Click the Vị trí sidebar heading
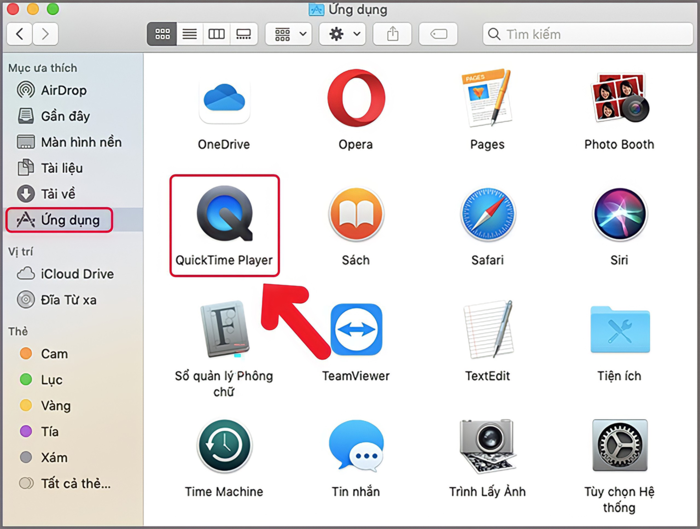The height and width of the screenshot is (529, 700). tap(21, 251)
